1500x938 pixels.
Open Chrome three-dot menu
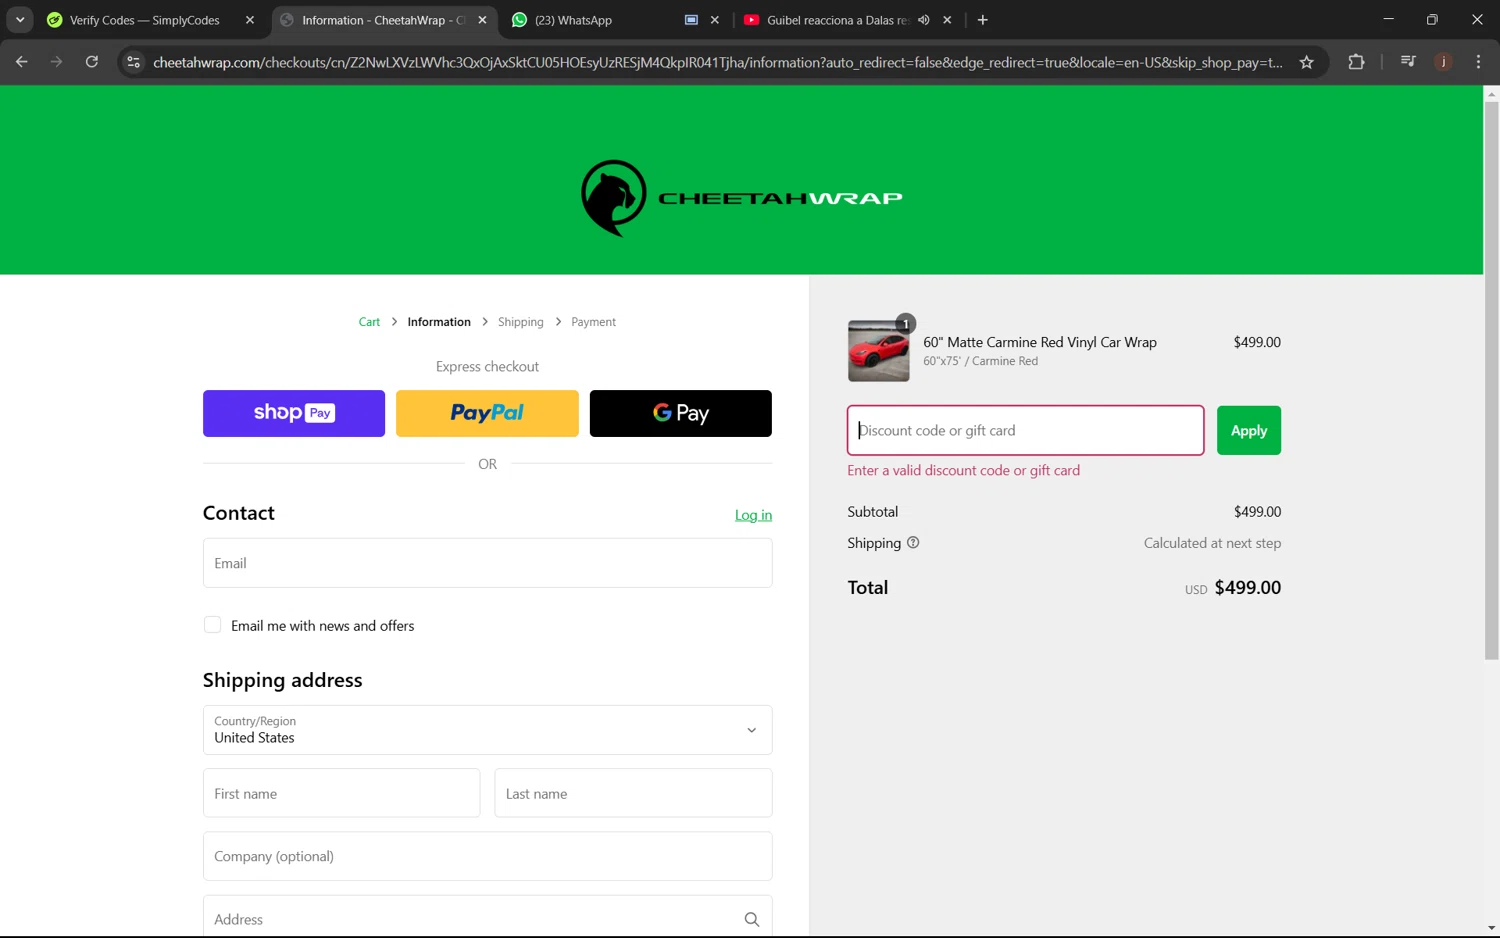pyautogui.click(x=1478, y=62)
